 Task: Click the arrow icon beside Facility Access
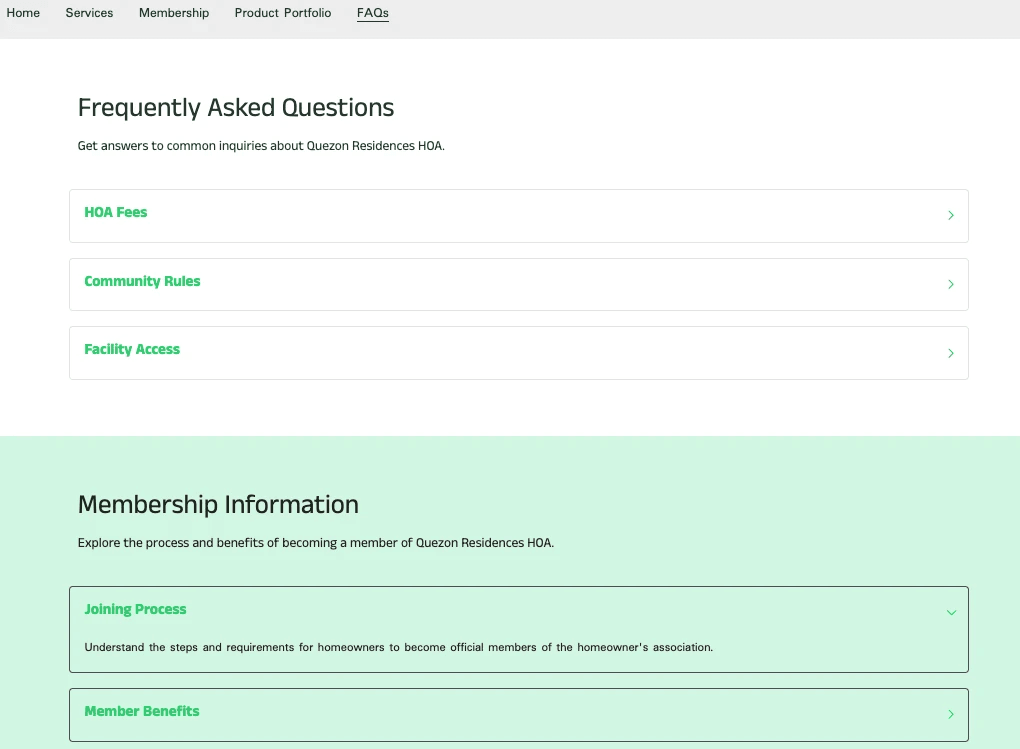950,353
